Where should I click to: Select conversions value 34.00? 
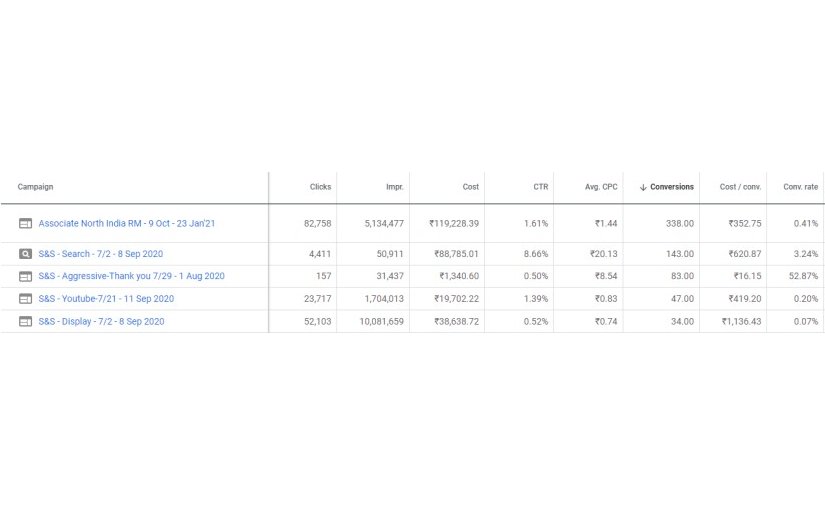point(682,321)
